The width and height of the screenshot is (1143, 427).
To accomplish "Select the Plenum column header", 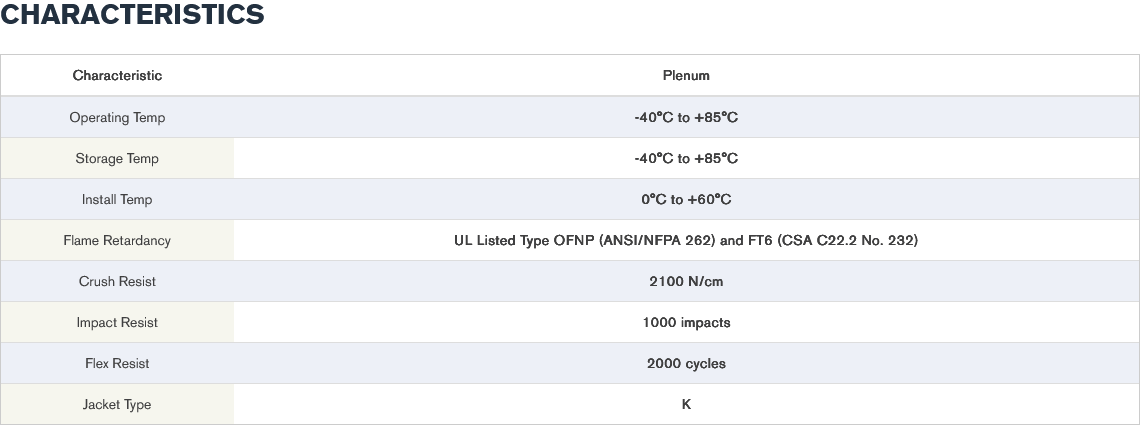I will (x=686, y=75).
